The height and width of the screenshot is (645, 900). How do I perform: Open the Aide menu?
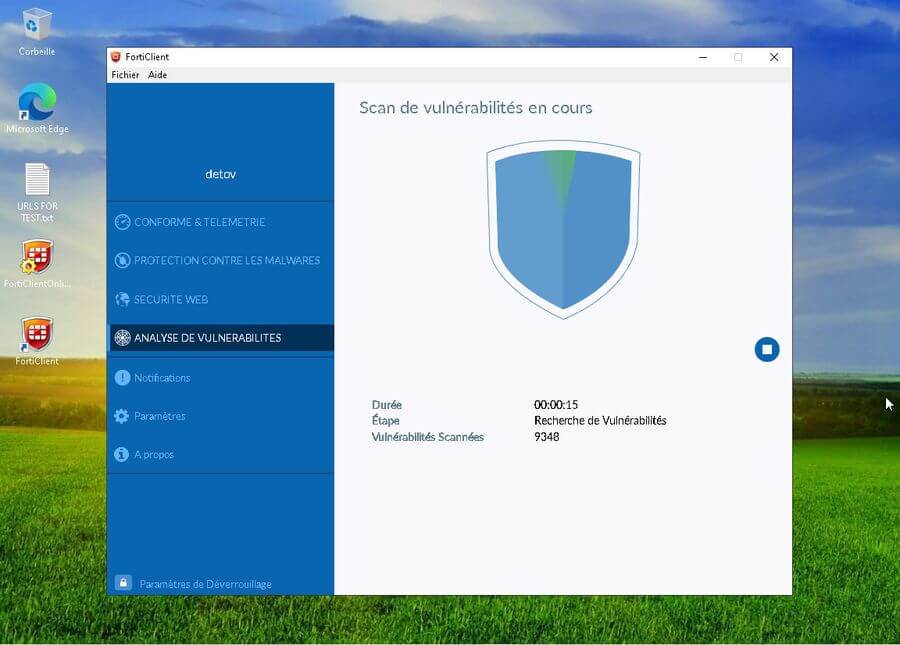pyautogui.click(x=157, y=75)
